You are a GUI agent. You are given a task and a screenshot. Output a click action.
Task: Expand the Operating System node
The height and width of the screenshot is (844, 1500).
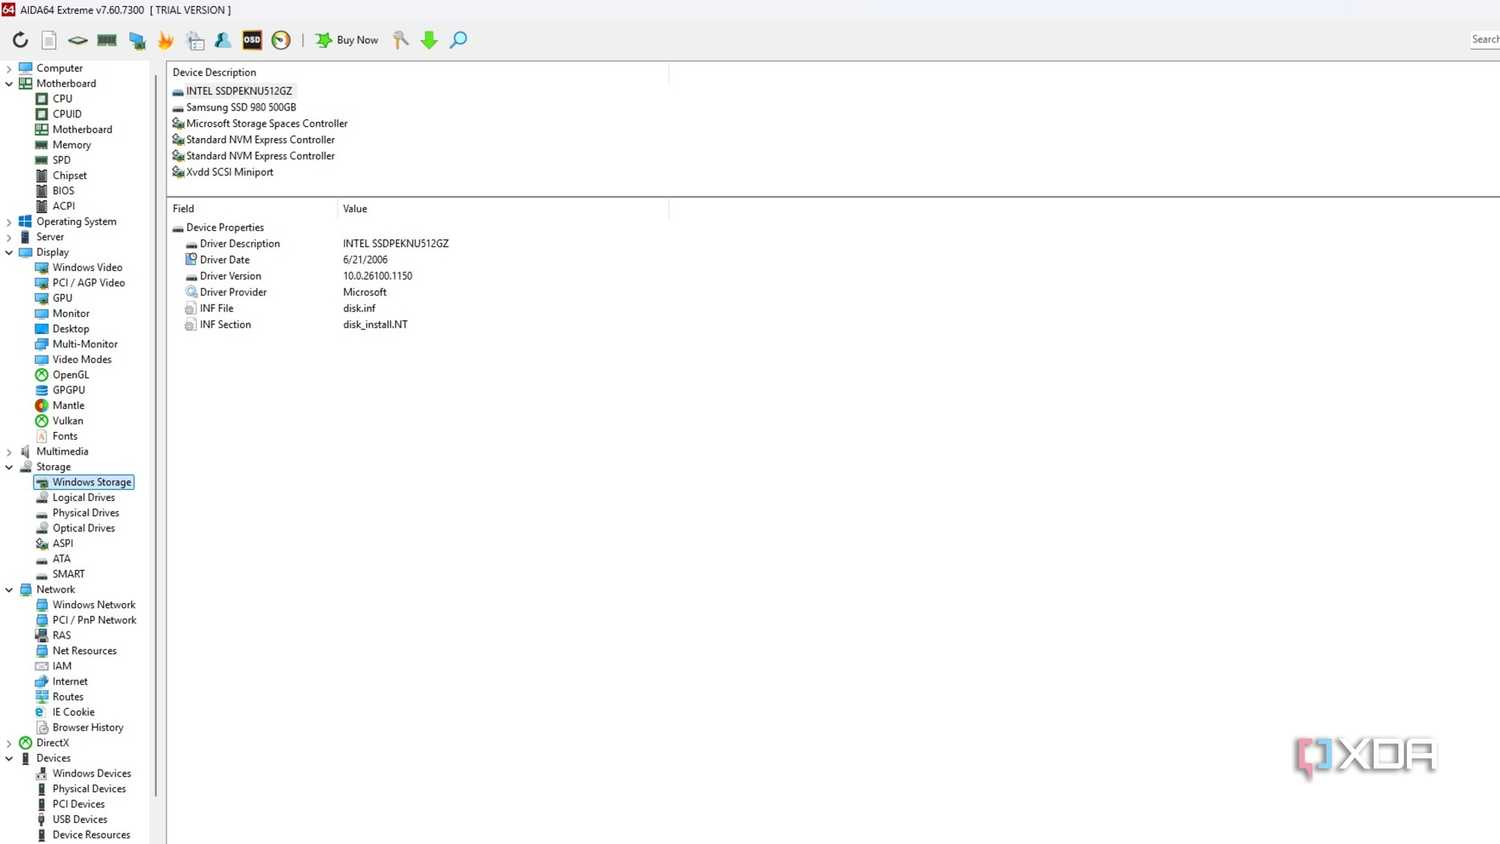(9, 222)
